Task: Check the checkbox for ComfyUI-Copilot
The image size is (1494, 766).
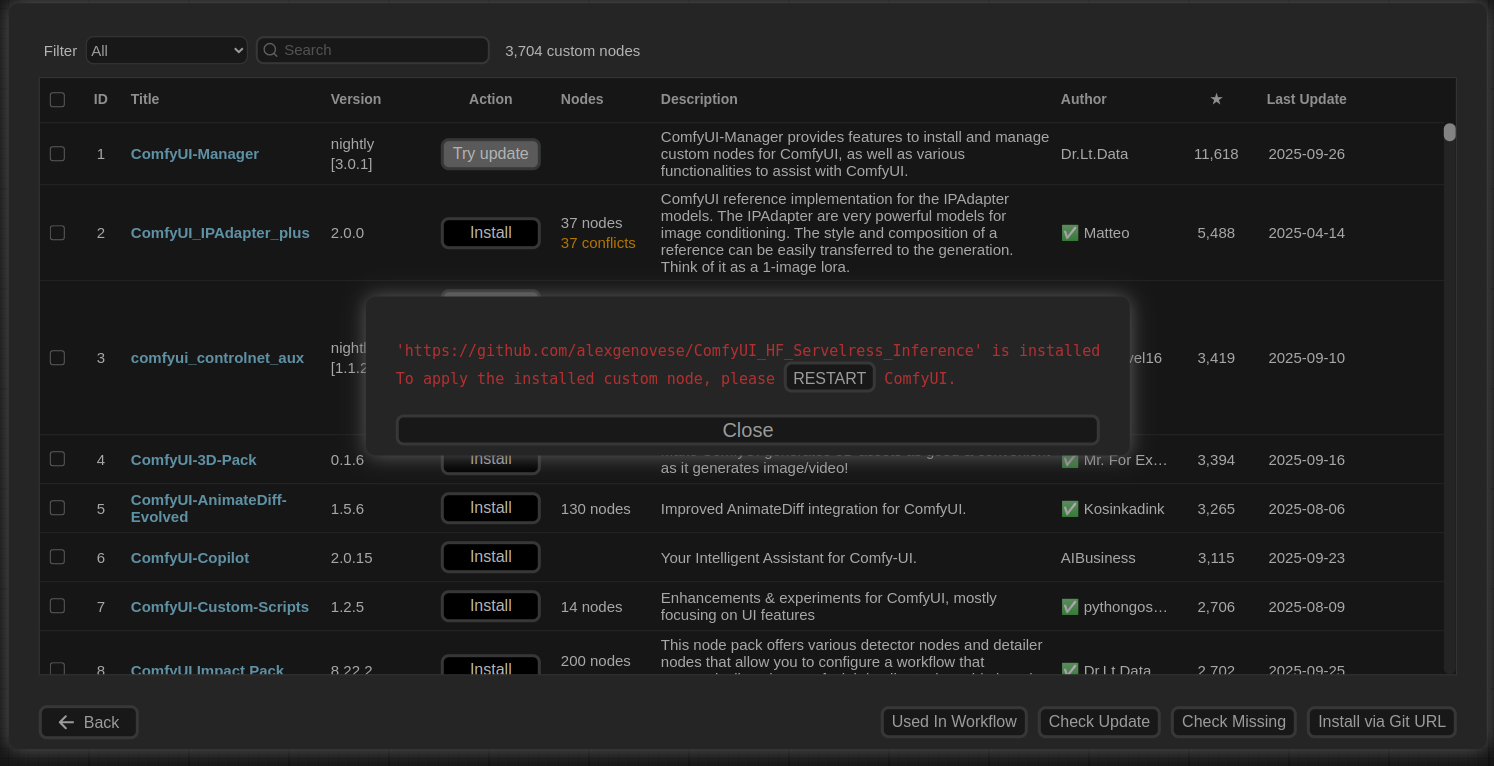Action: (x=57, y=557)
